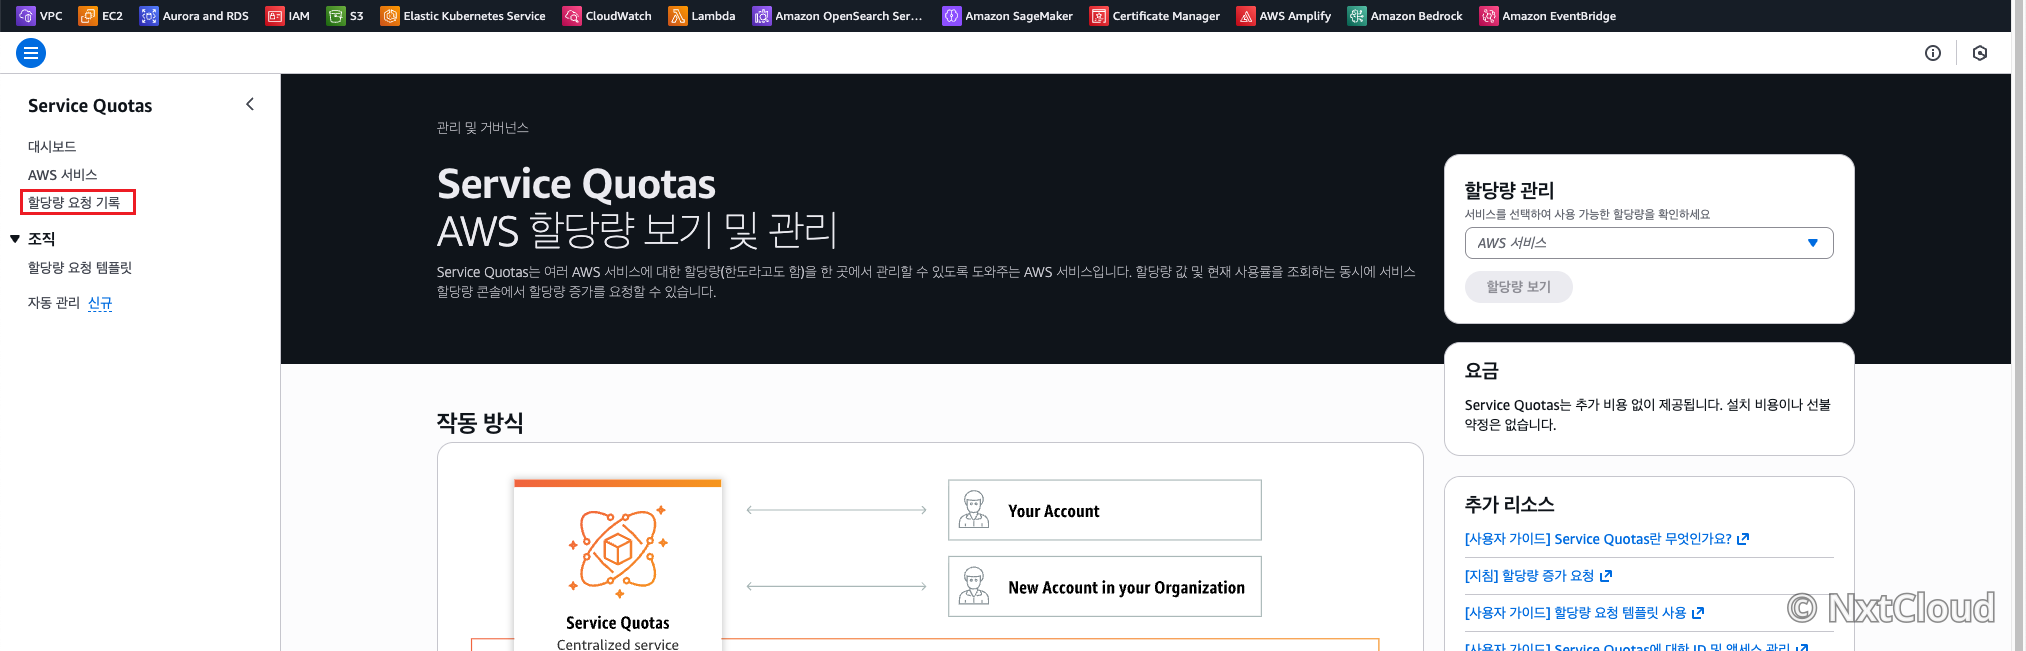Open Amazon EventBridge shortcut
The image size is (2026, 651).
pyautogui.click(x=1548, y=16)
